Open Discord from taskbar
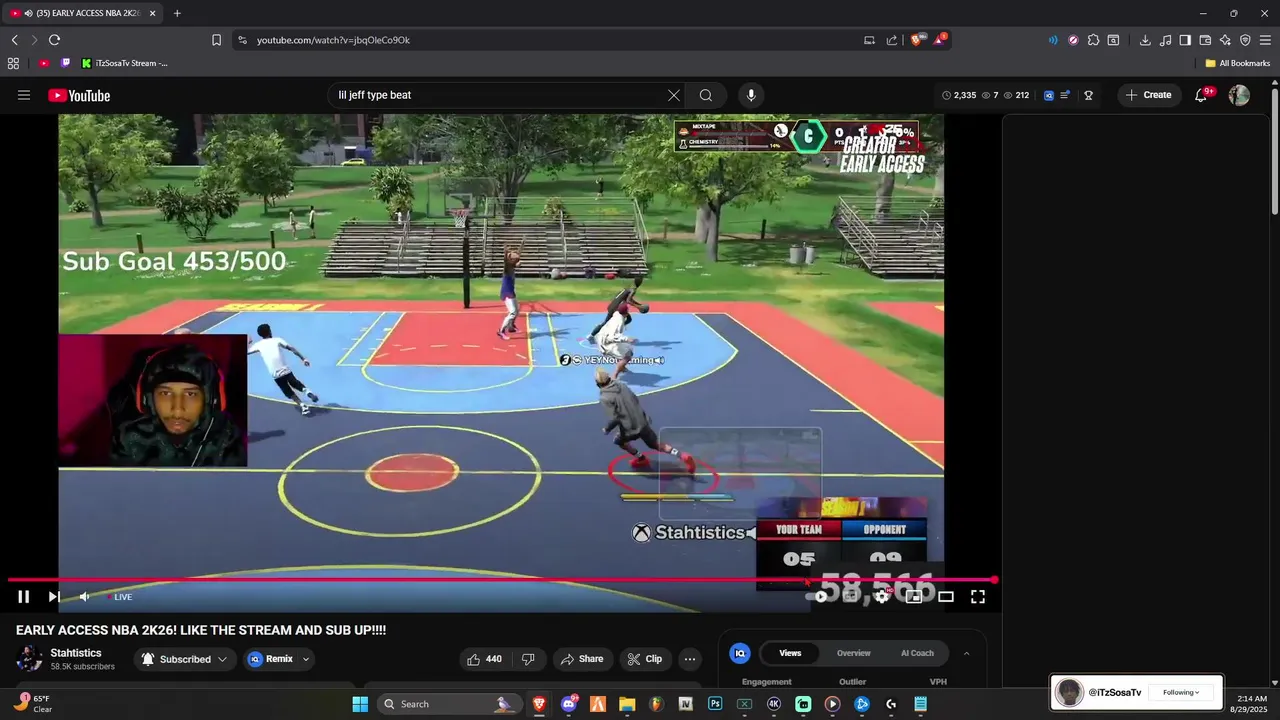Screen dimensions: 1280x720 point(569,704)
